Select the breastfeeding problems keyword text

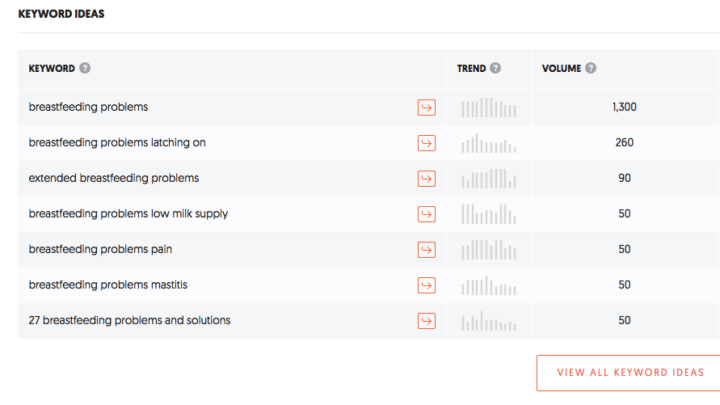click(88, 107)
